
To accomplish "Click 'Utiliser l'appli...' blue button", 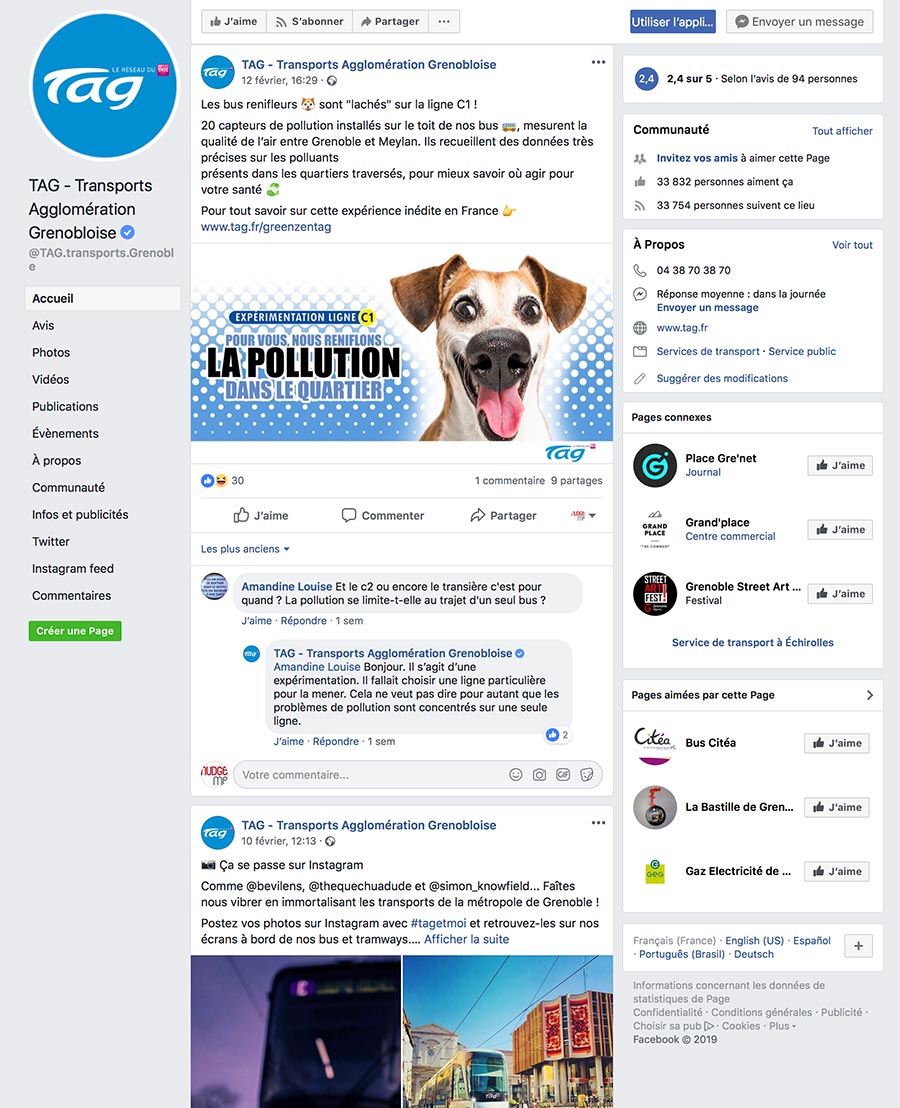I will 673,21.
